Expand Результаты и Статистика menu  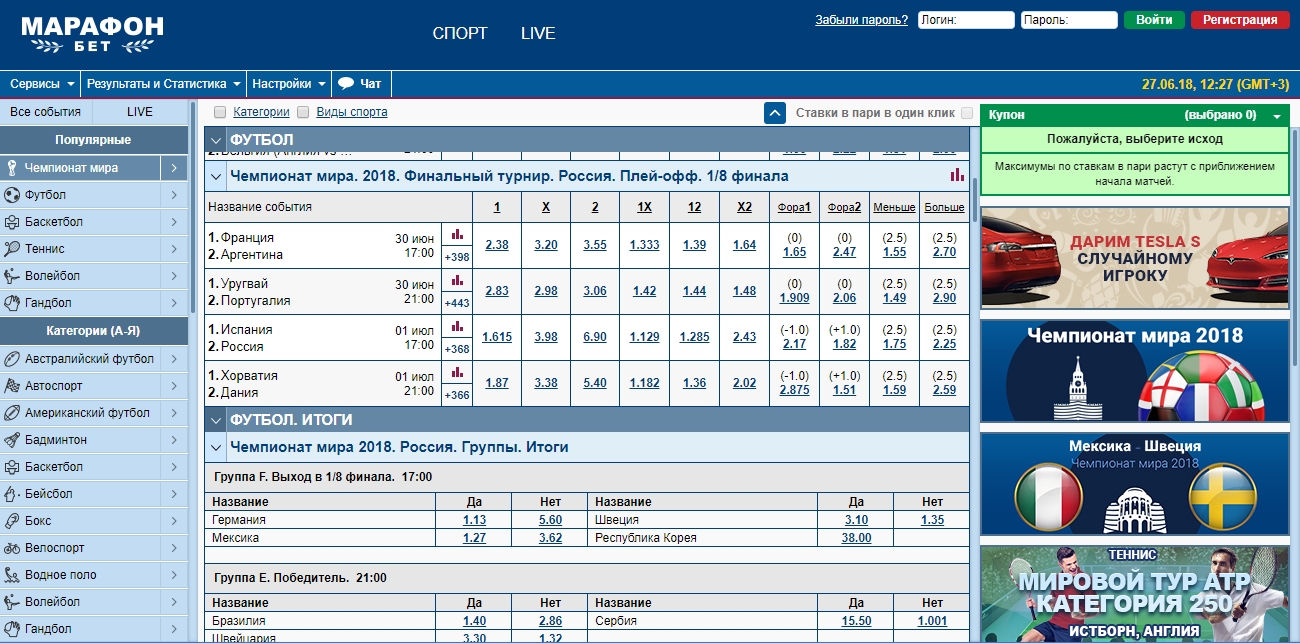click(x=163, y=84)
